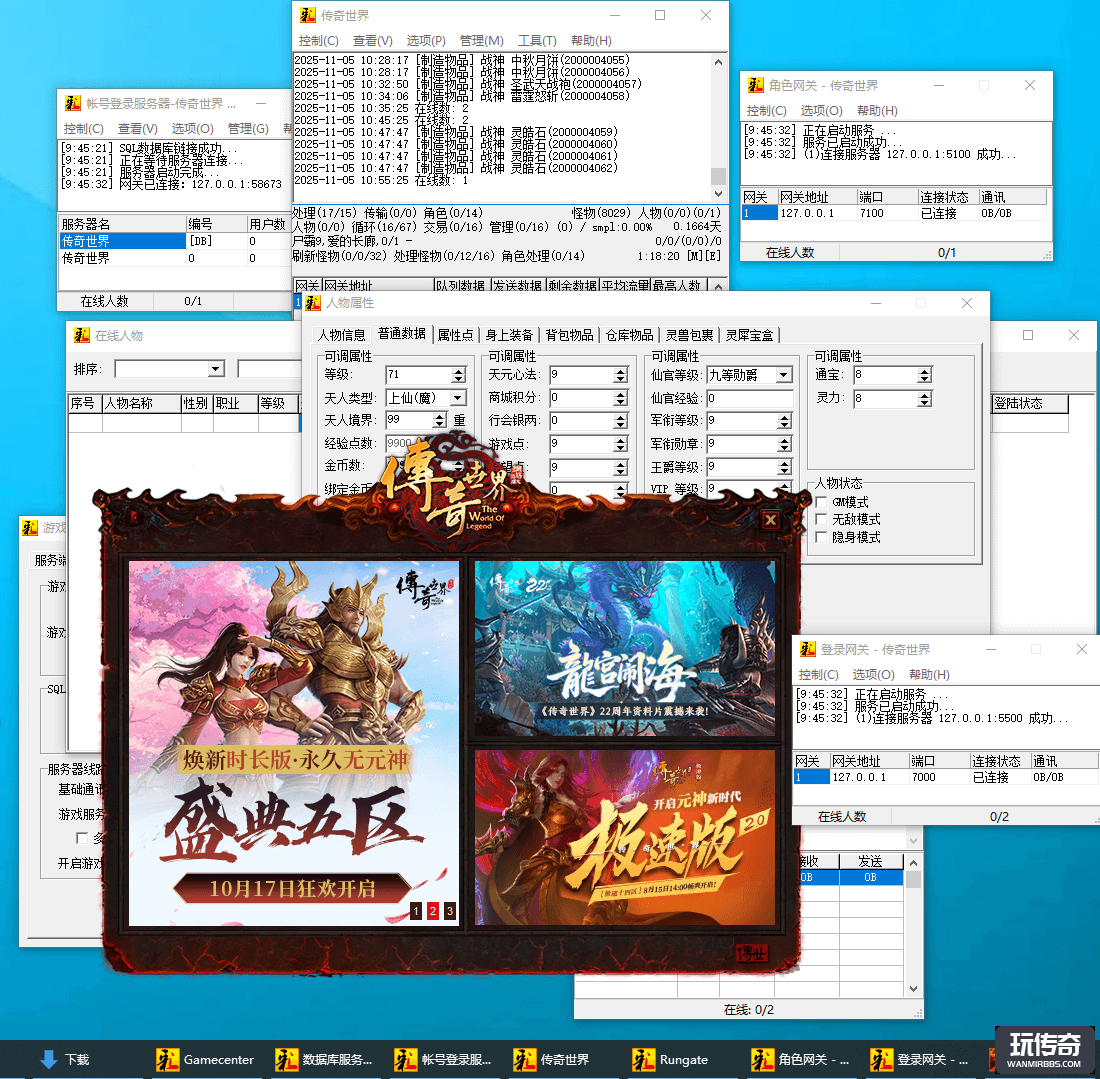Click 人物名称 column header

tap(142, 403)
